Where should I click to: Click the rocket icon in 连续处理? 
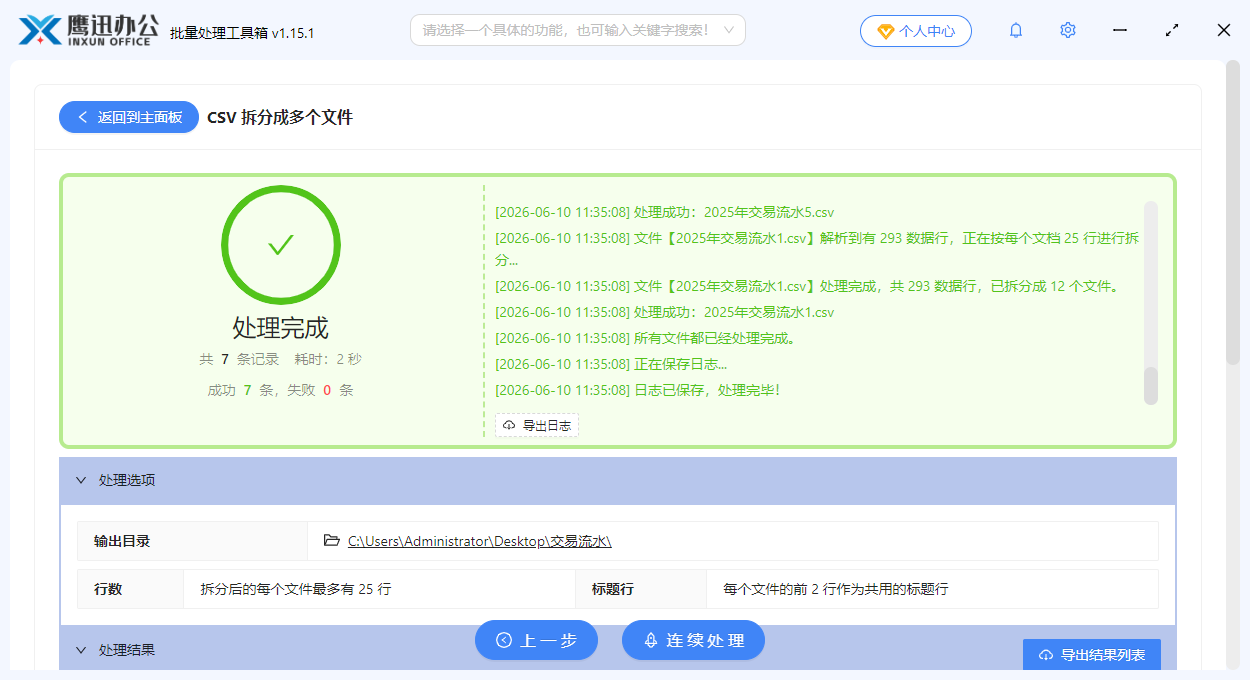click(x=651, y=640)
